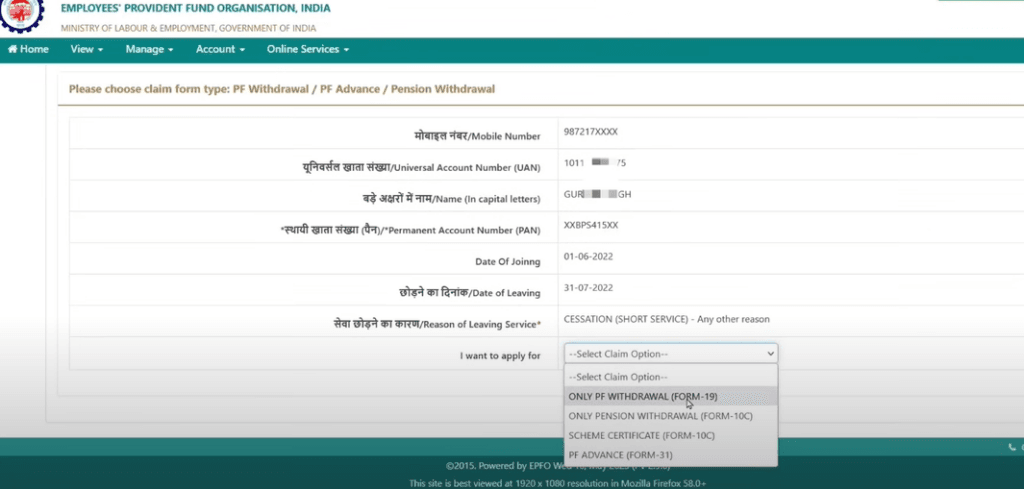Open the View menu

pyautogui.click(x=87, y=49)
